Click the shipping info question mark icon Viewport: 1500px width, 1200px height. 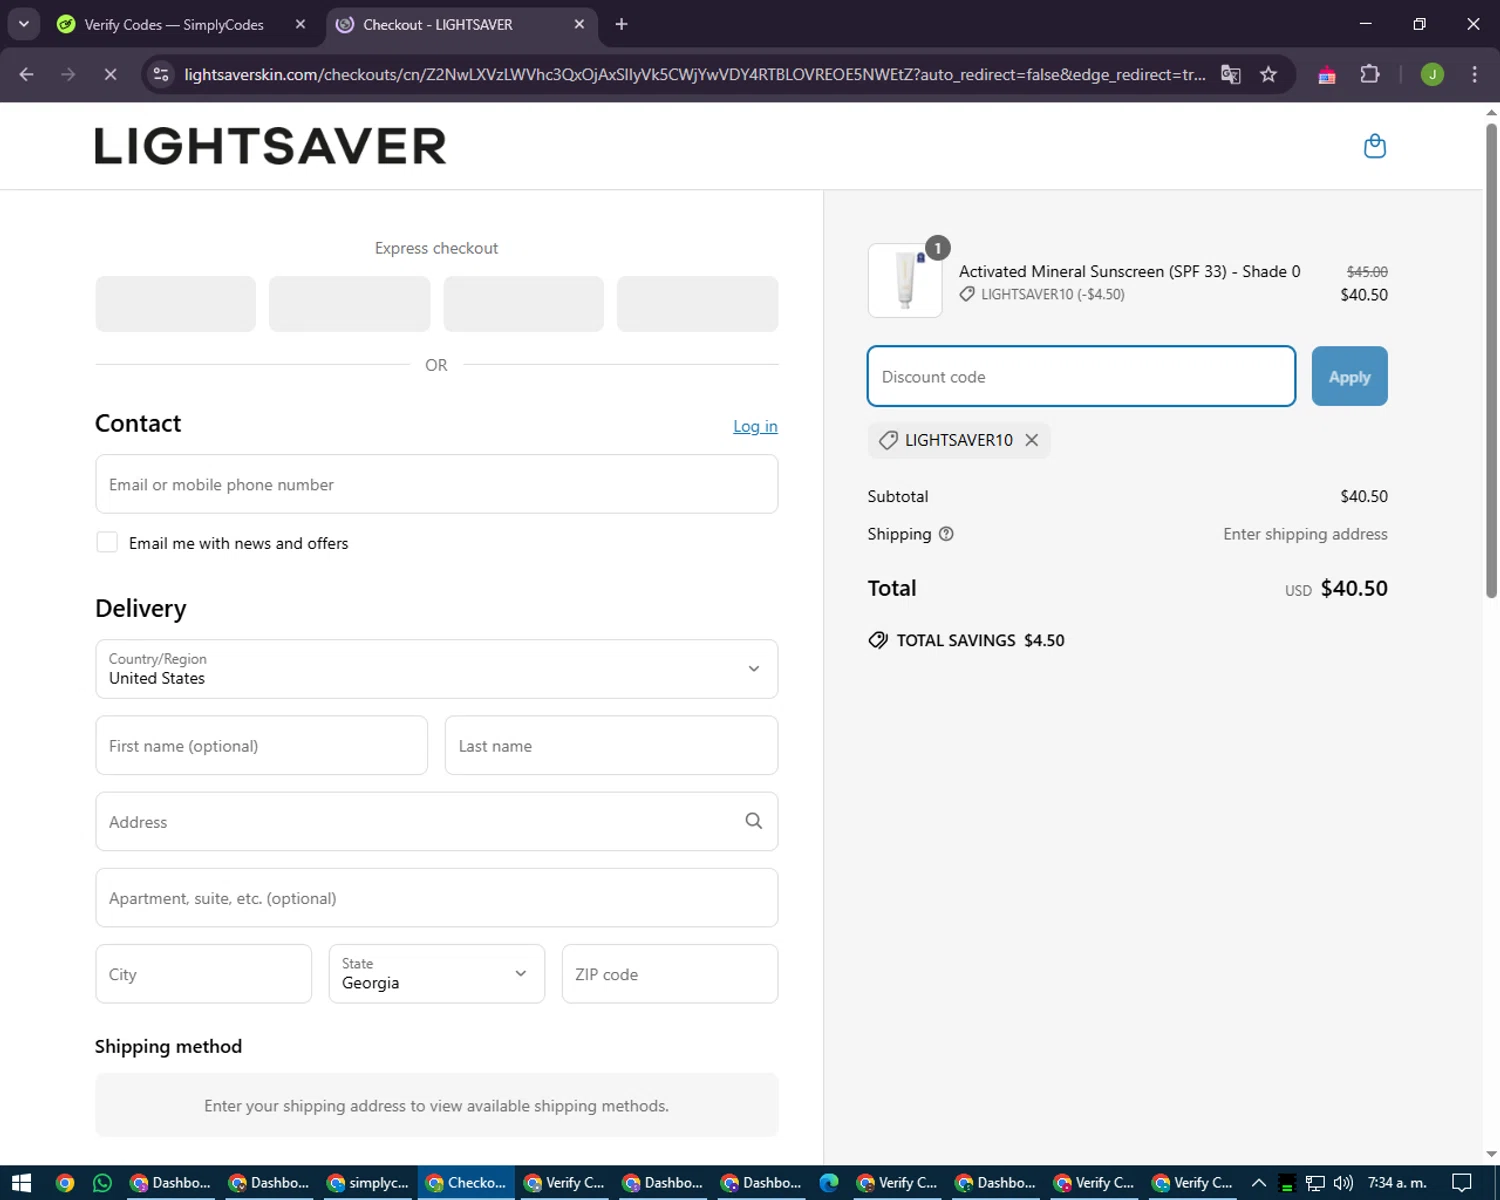946,534
